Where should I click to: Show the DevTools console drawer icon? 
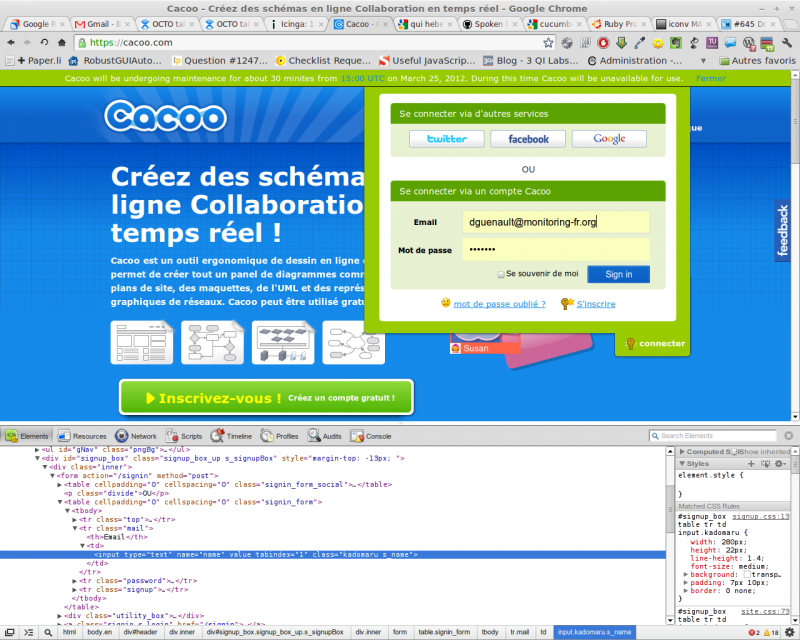pos(29,632)
